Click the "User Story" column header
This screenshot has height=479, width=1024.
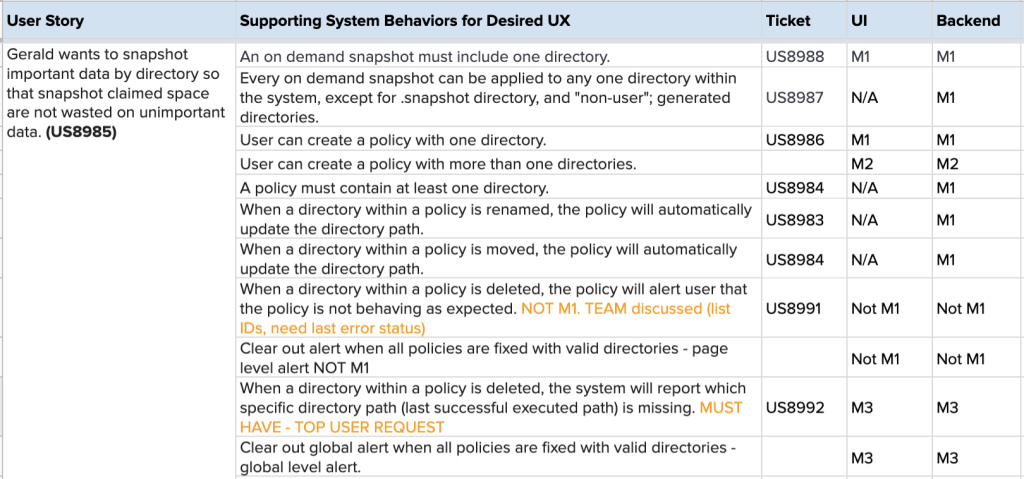click(45, 21)
